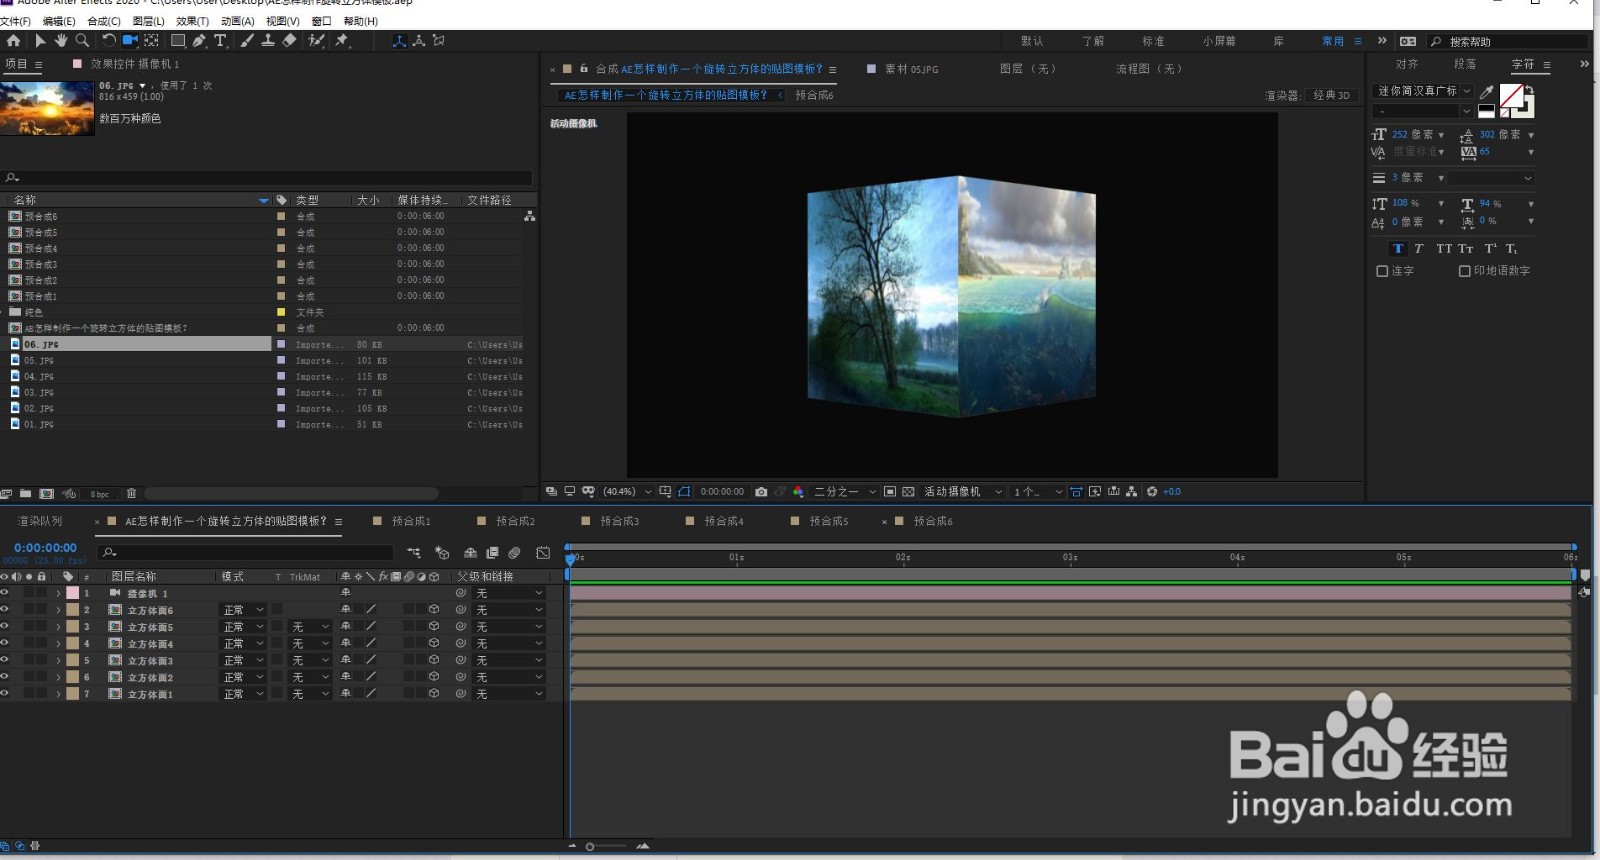
Task: Click the timeline zoom slider at bottom
Action: pyautogui.click(x=607, y=847)
